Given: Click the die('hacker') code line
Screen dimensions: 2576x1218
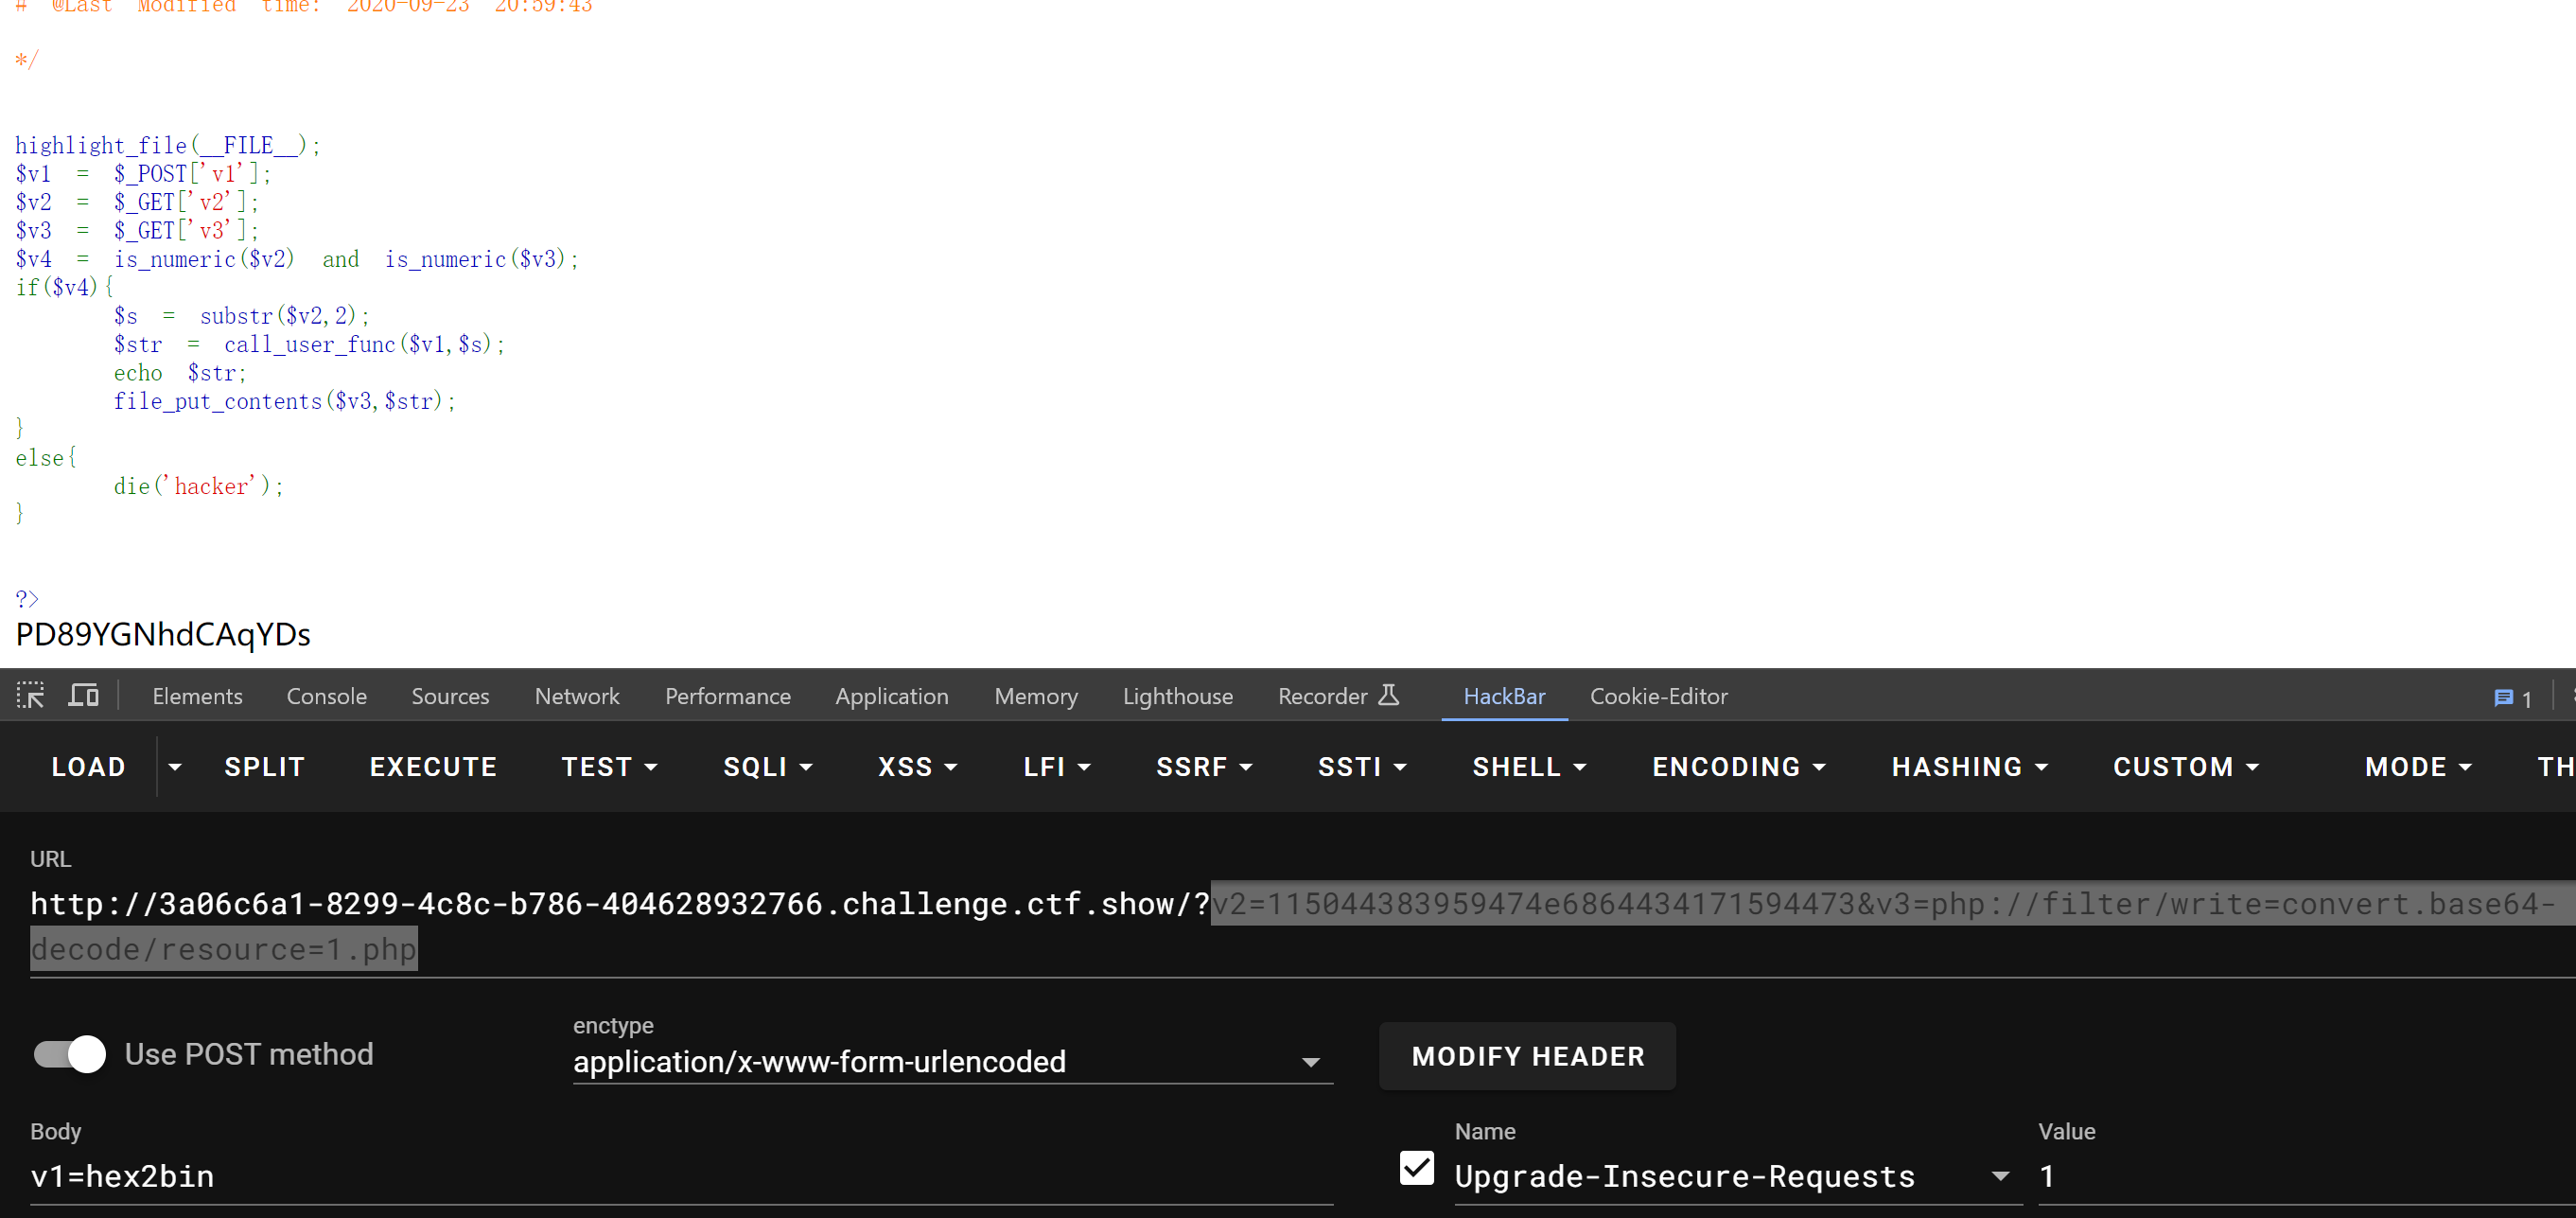Looking at the screenshot, I should [x=199, y=486].
